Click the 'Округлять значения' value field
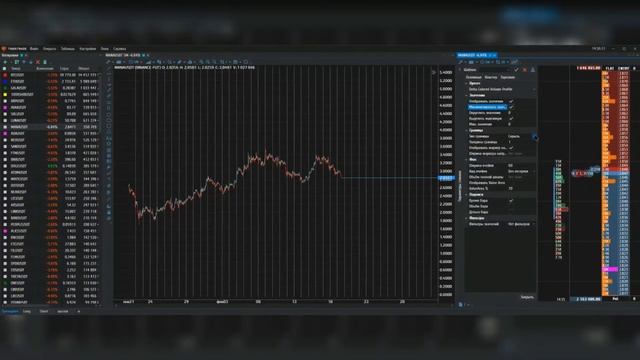The width and height of the screenshot is (640, 360). coord(521,113)
